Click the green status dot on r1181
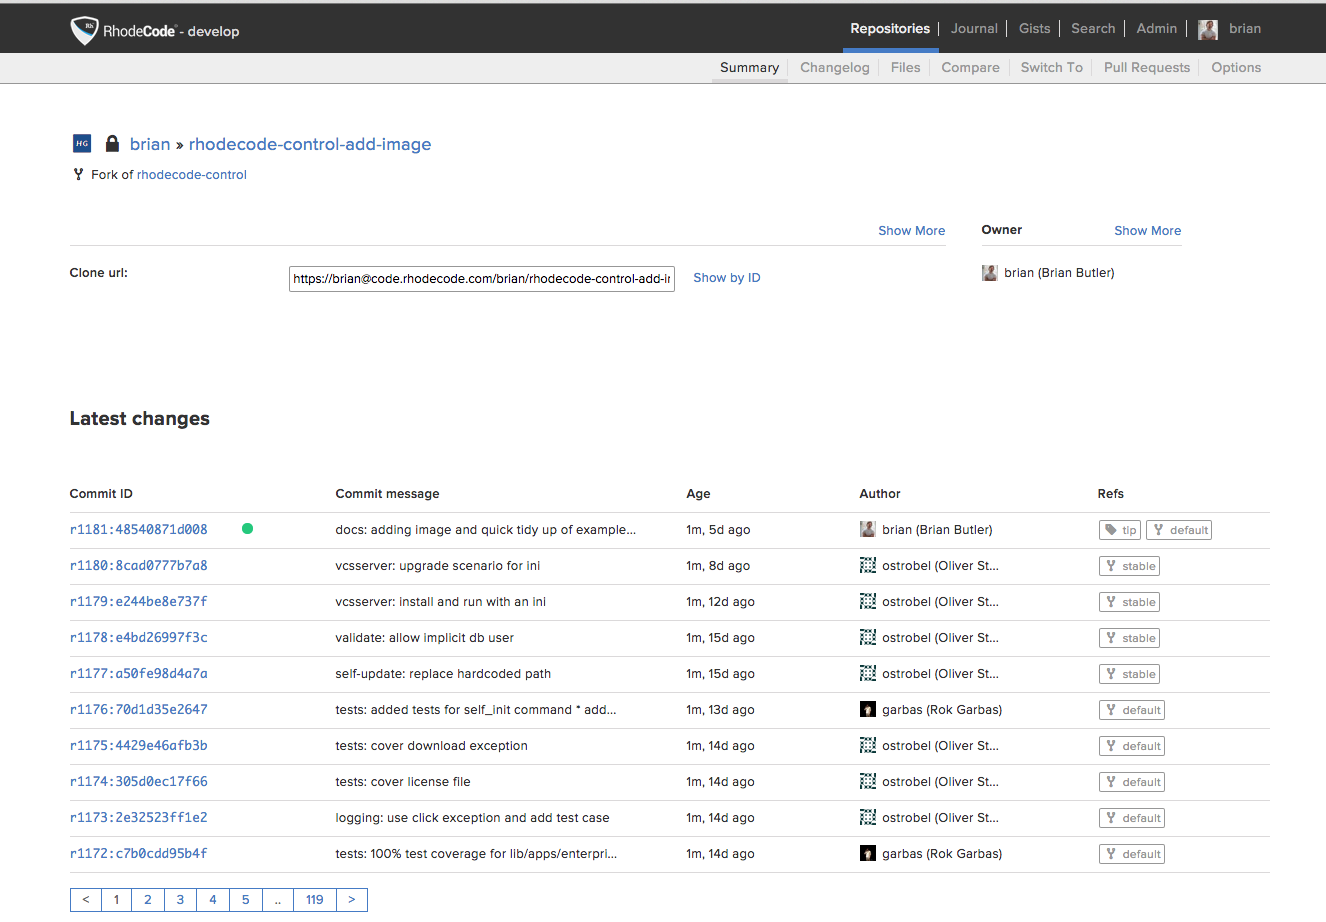1326x922 pixels. coord(247,529)
